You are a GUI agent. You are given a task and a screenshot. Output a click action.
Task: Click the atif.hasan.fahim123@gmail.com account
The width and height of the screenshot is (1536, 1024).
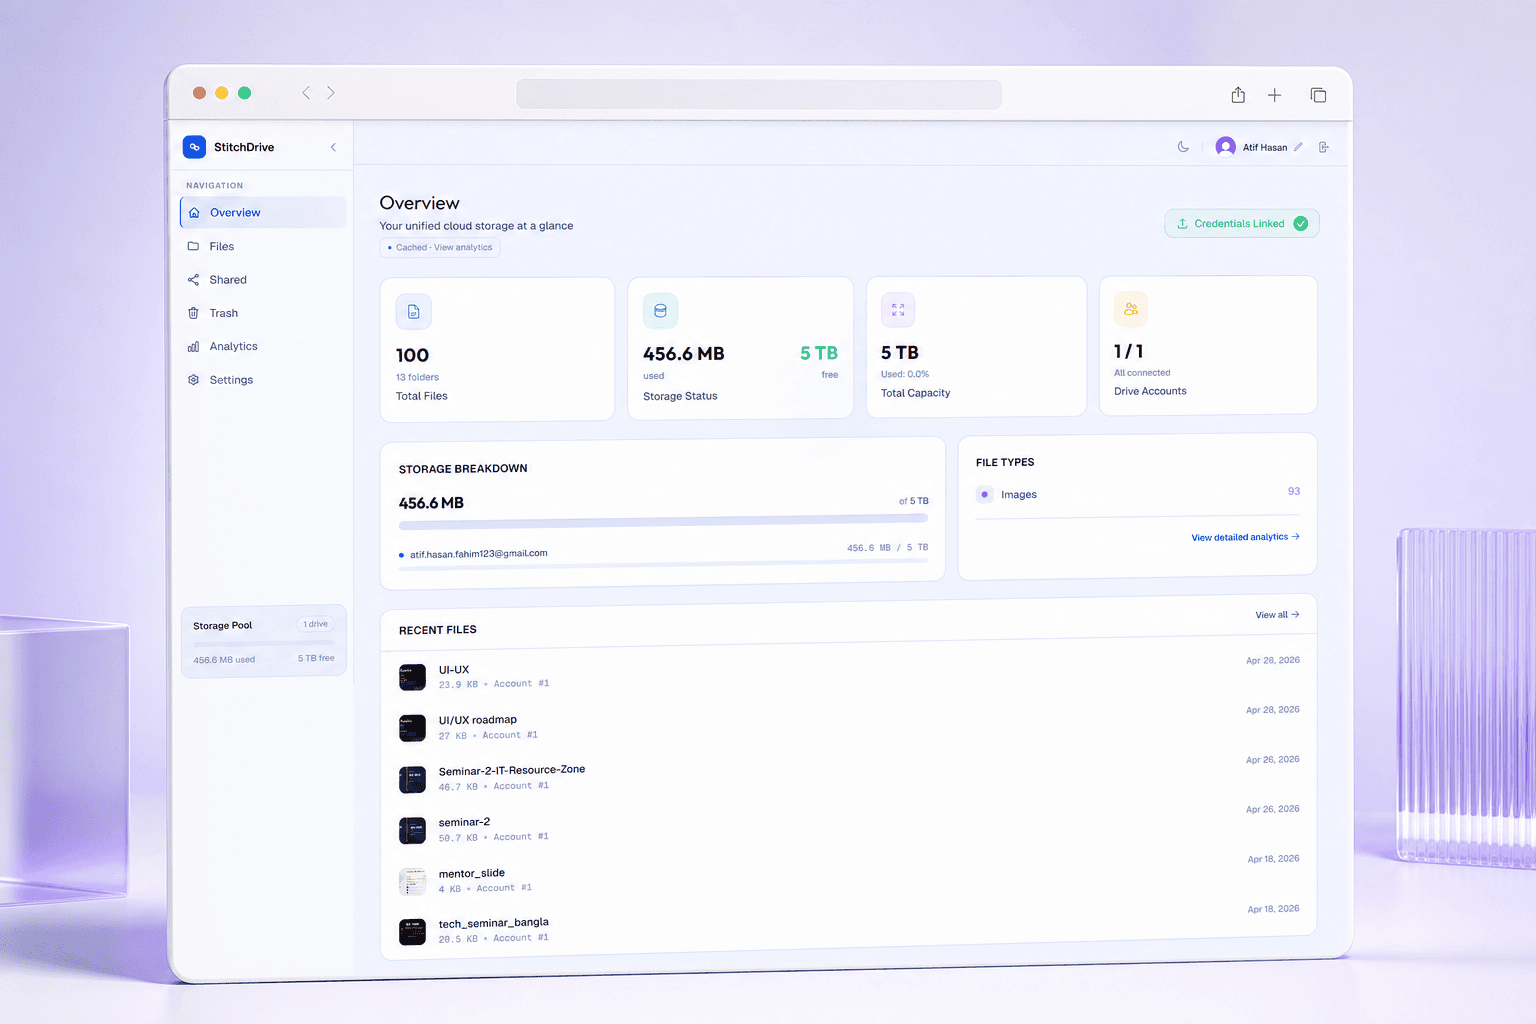478,553
